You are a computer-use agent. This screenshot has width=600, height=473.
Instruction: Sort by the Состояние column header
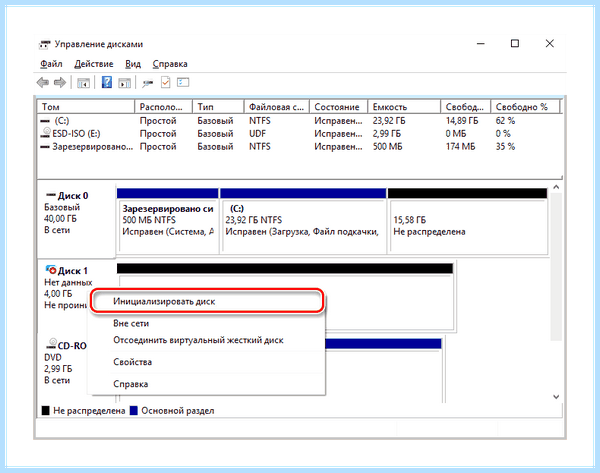pos(339,107)
